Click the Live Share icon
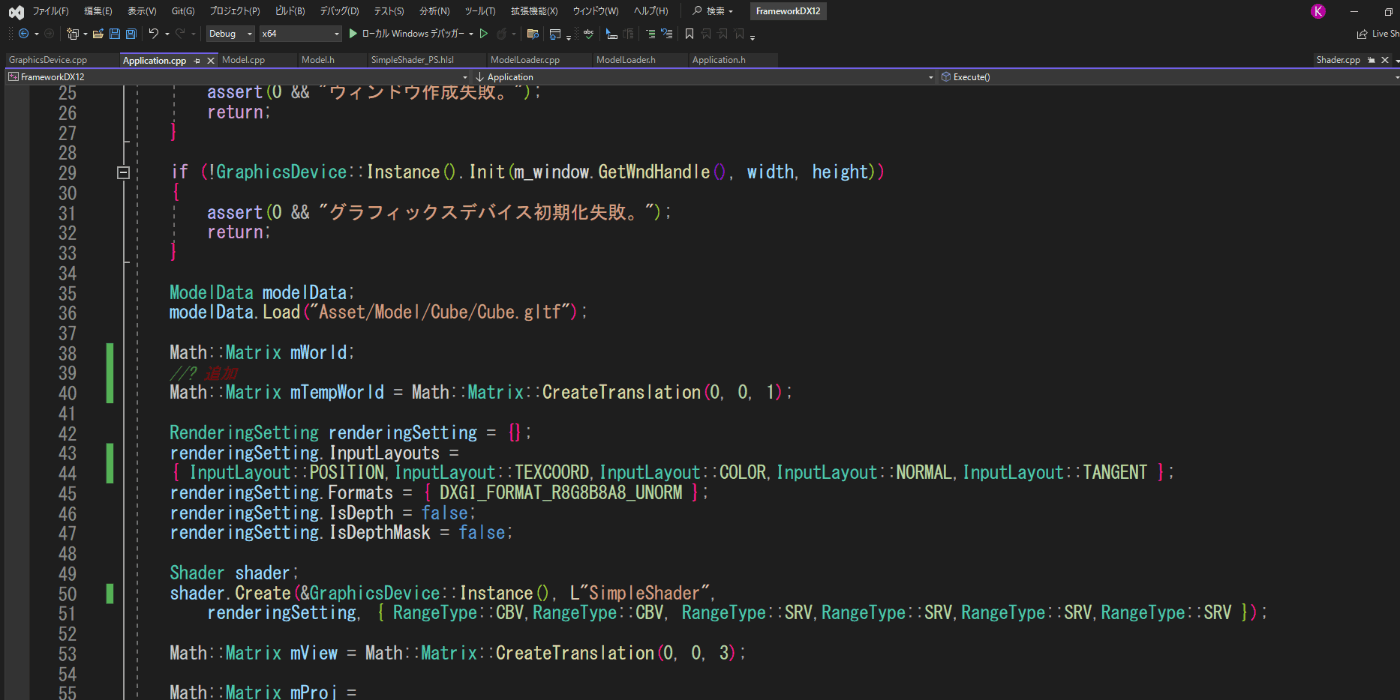Screen dimensions: 1400x700 (1362, 34)
